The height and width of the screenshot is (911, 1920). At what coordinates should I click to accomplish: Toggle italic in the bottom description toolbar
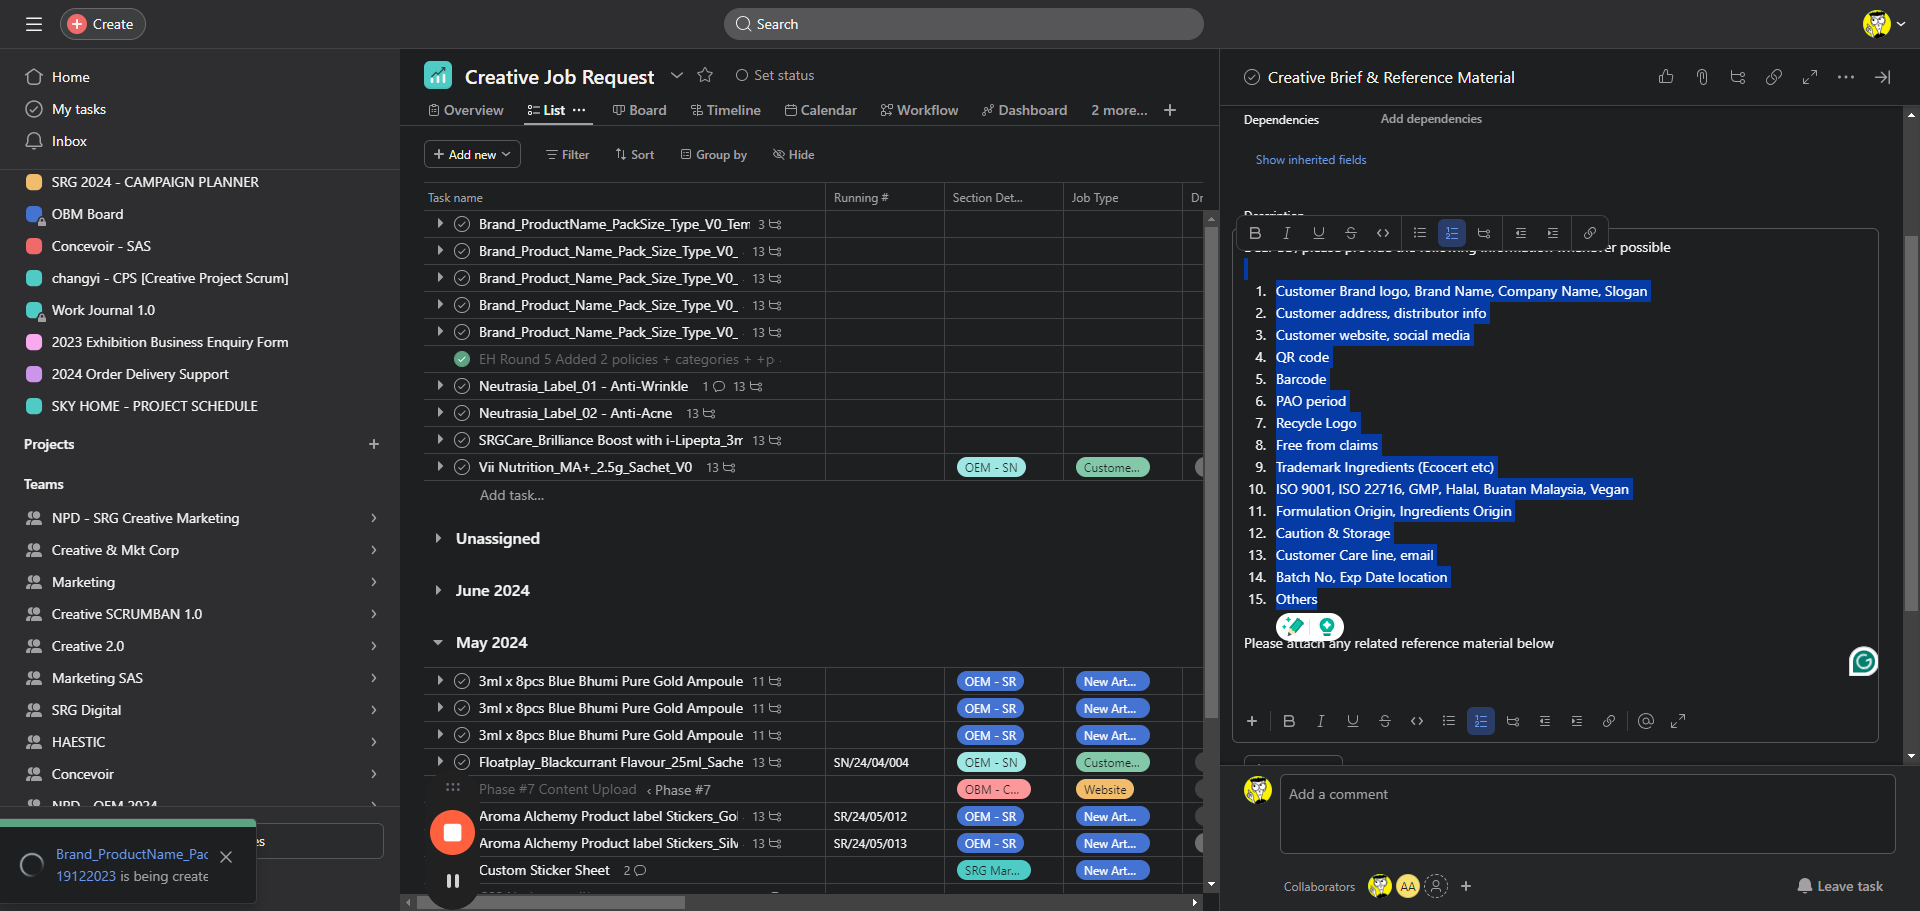click(x=1321, y=721)
